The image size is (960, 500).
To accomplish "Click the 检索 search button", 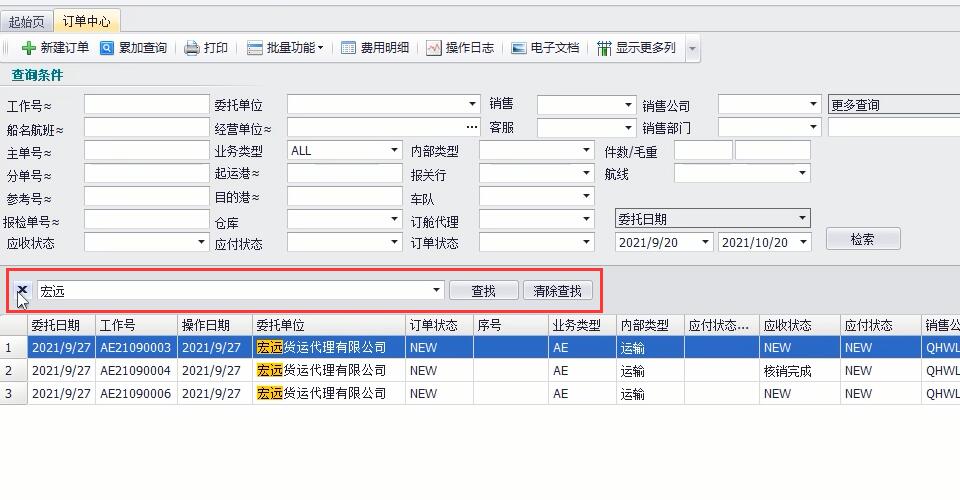I will coord(862,239).
